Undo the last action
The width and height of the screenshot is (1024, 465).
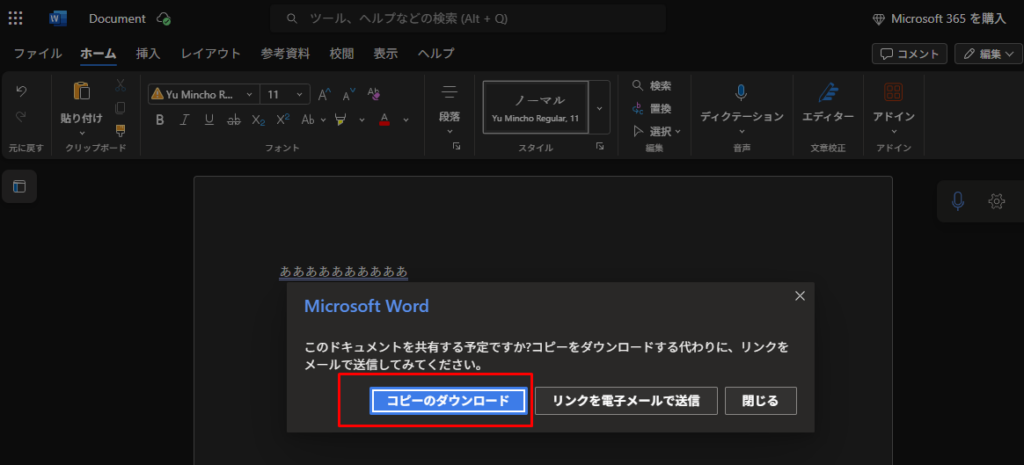21,91
